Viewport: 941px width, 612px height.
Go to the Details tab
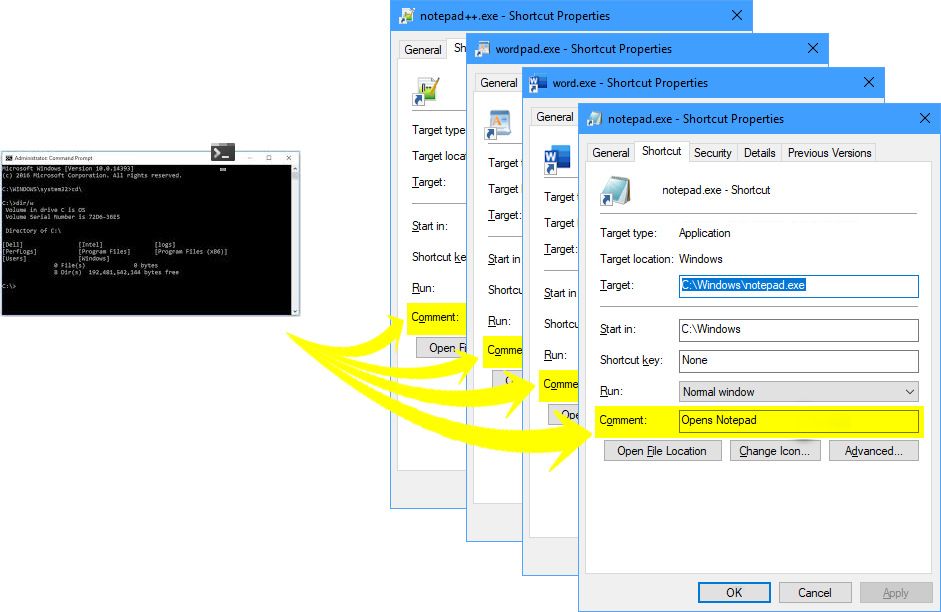click(759, 153)
